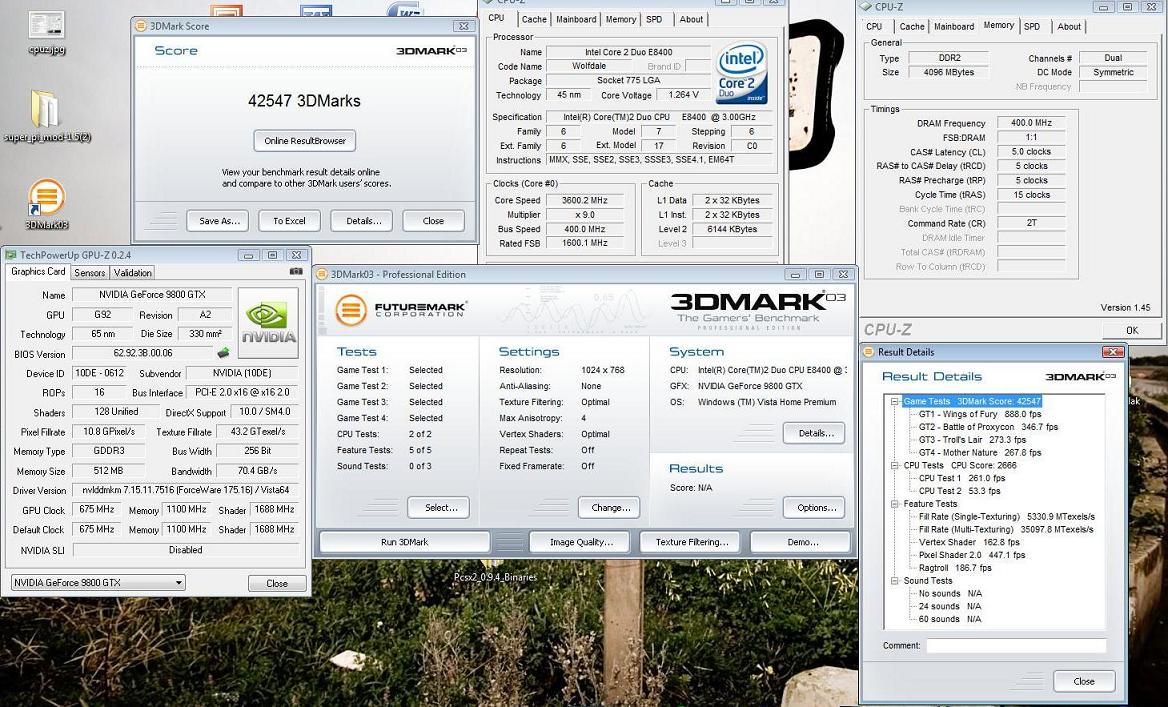Export score with the To Excel button
Image resolution: width=1168 pixels, height=707 pixels.
click(289, 221)
